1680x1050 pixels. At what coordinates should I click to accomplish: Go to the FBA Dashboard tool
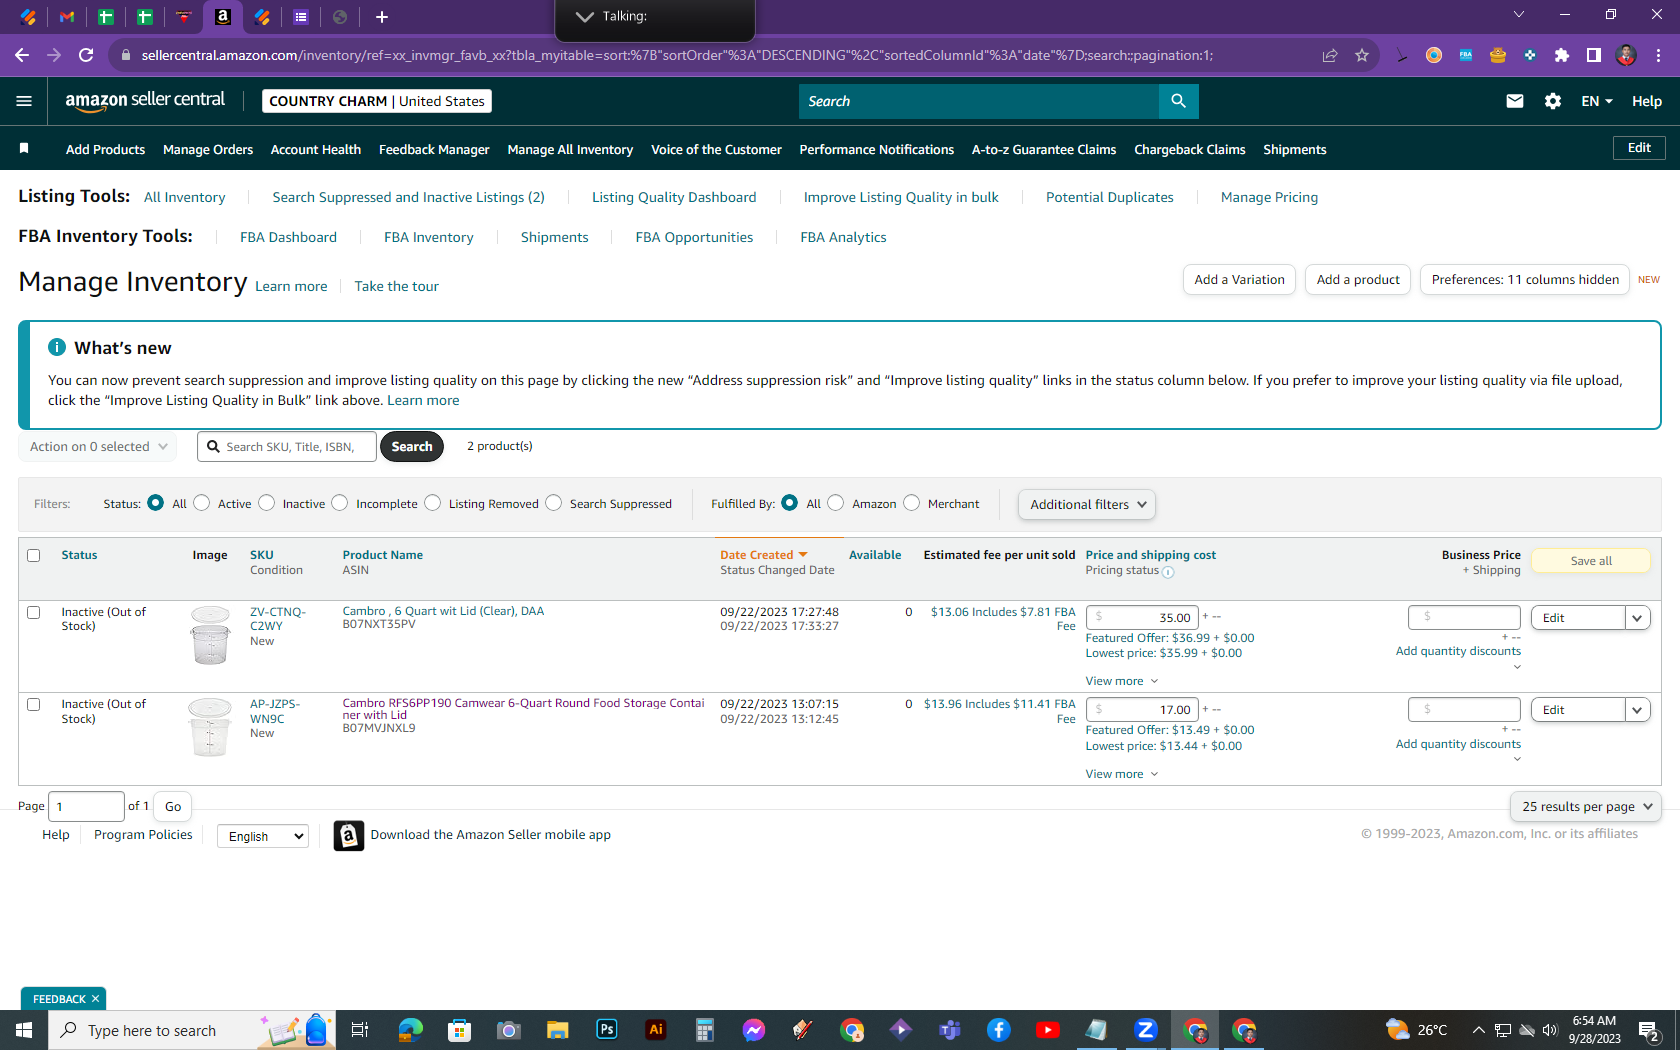tap(288, 237)
